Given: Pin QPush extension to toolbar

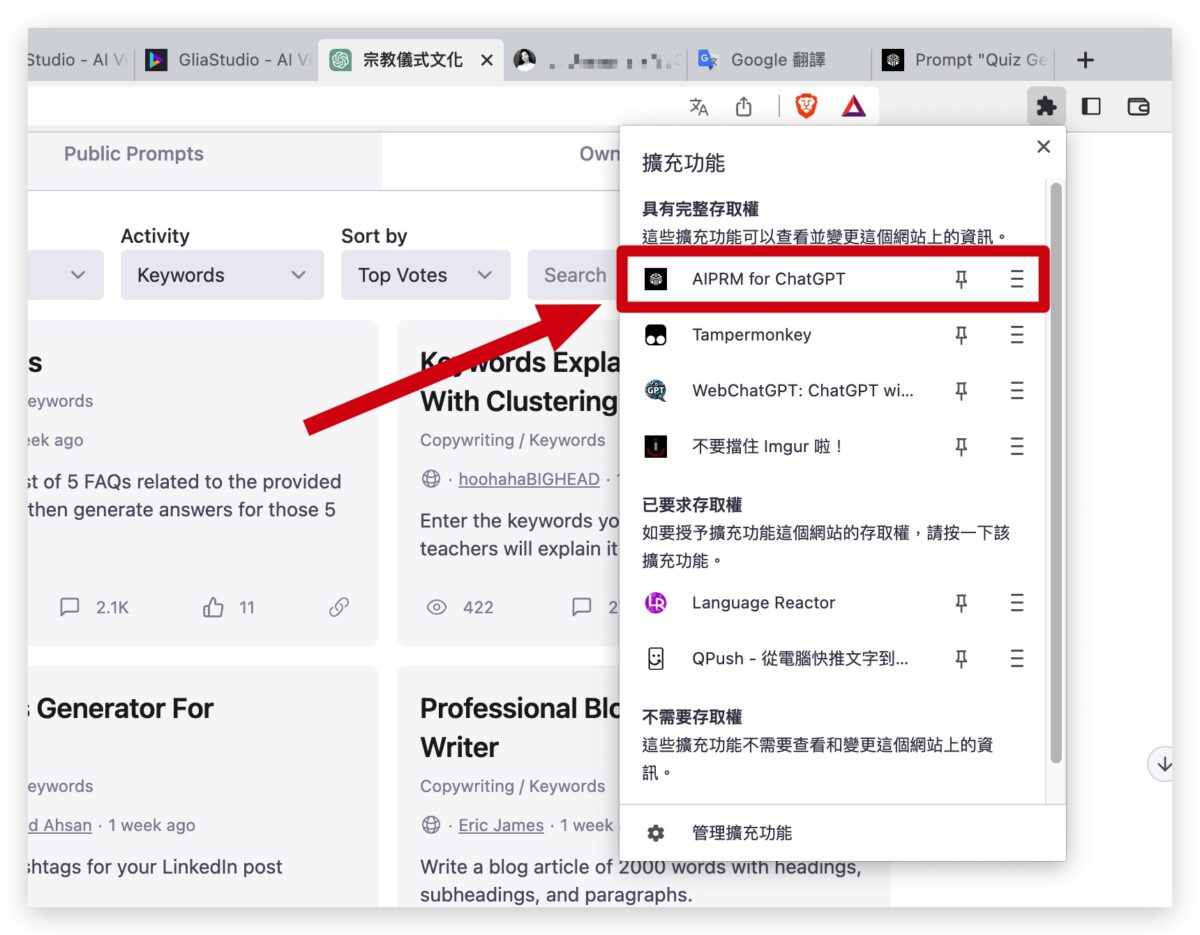Looking at the screenshot, I should (x=961, y=659).
